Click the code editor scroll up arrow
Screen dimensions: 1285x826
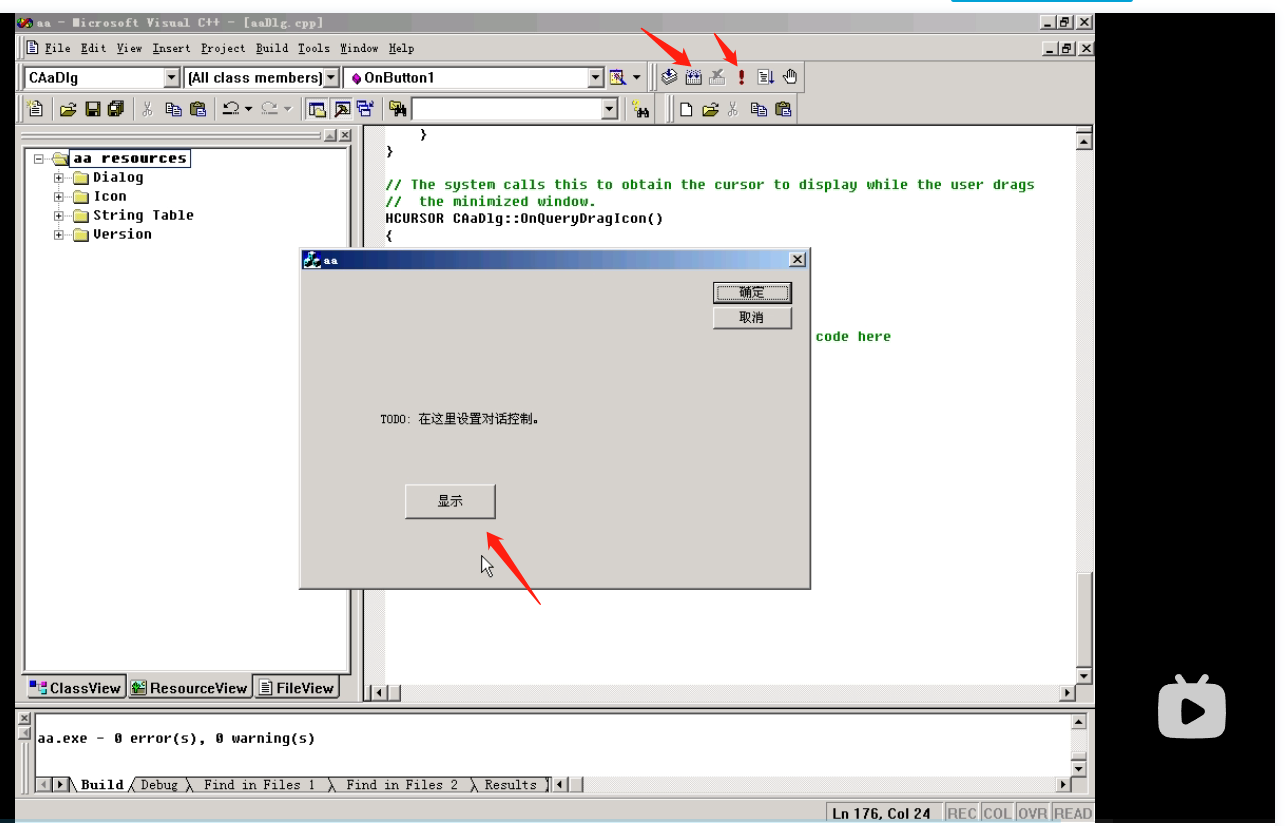[x=1084, y=141]
